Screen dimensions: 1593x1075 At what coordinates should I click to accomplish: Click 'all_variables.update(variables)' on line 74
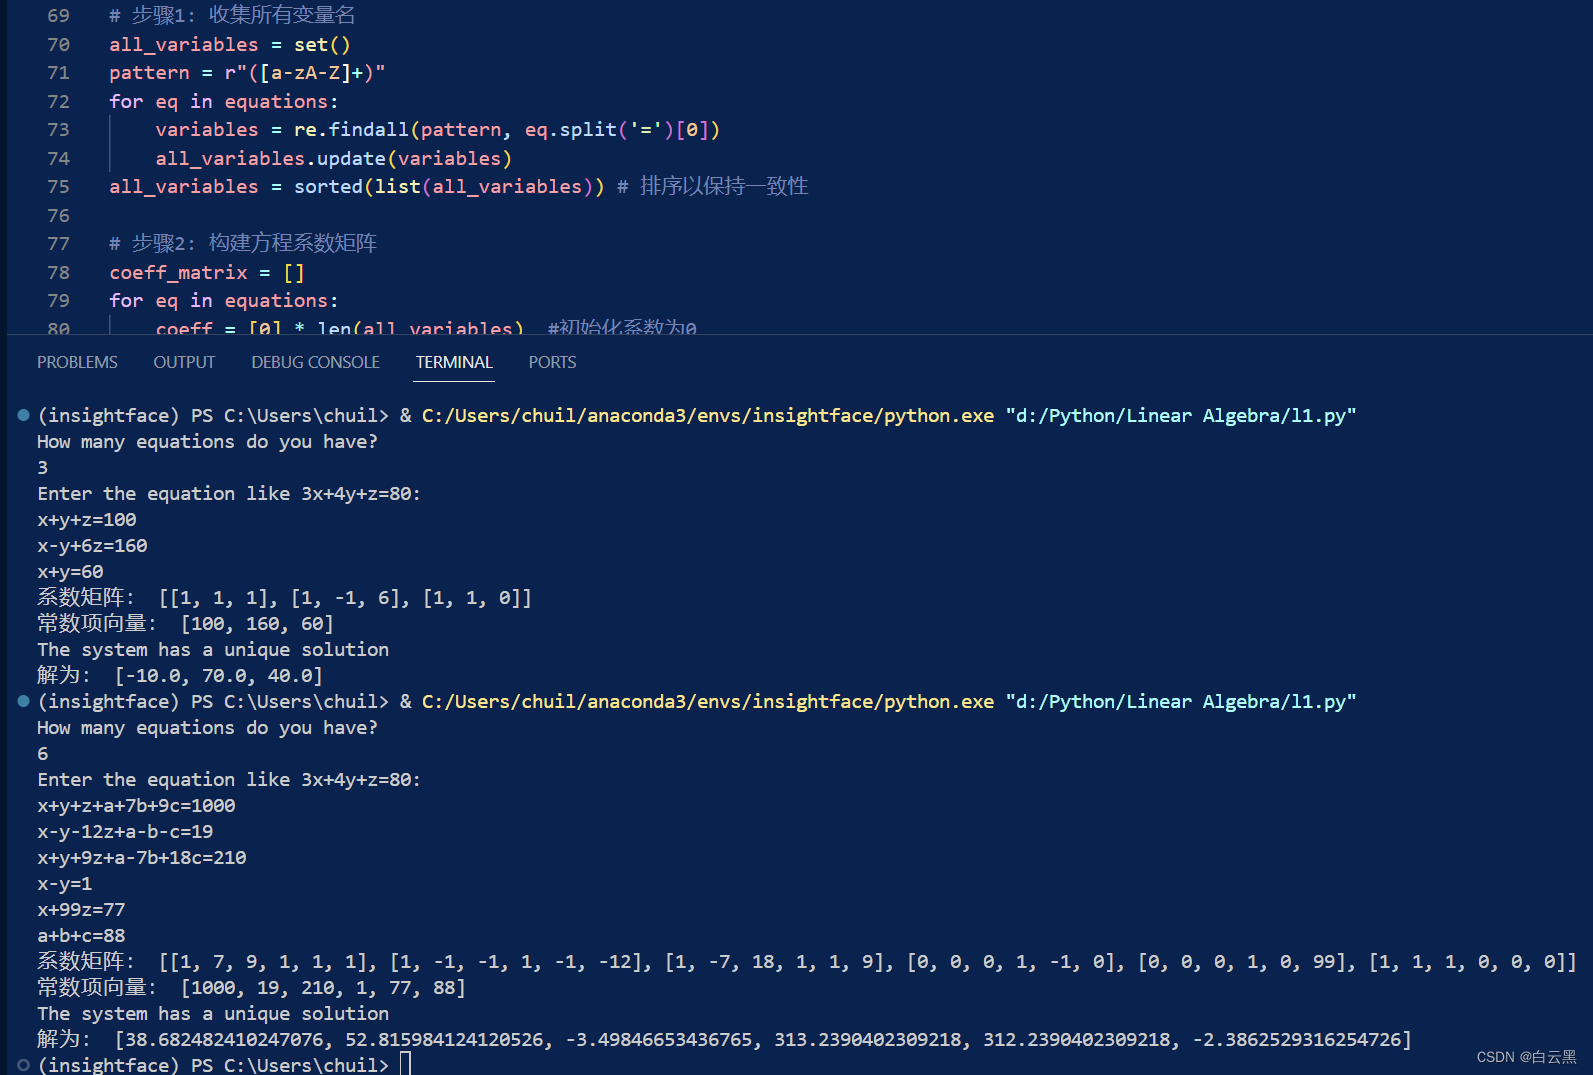[333, 159]
